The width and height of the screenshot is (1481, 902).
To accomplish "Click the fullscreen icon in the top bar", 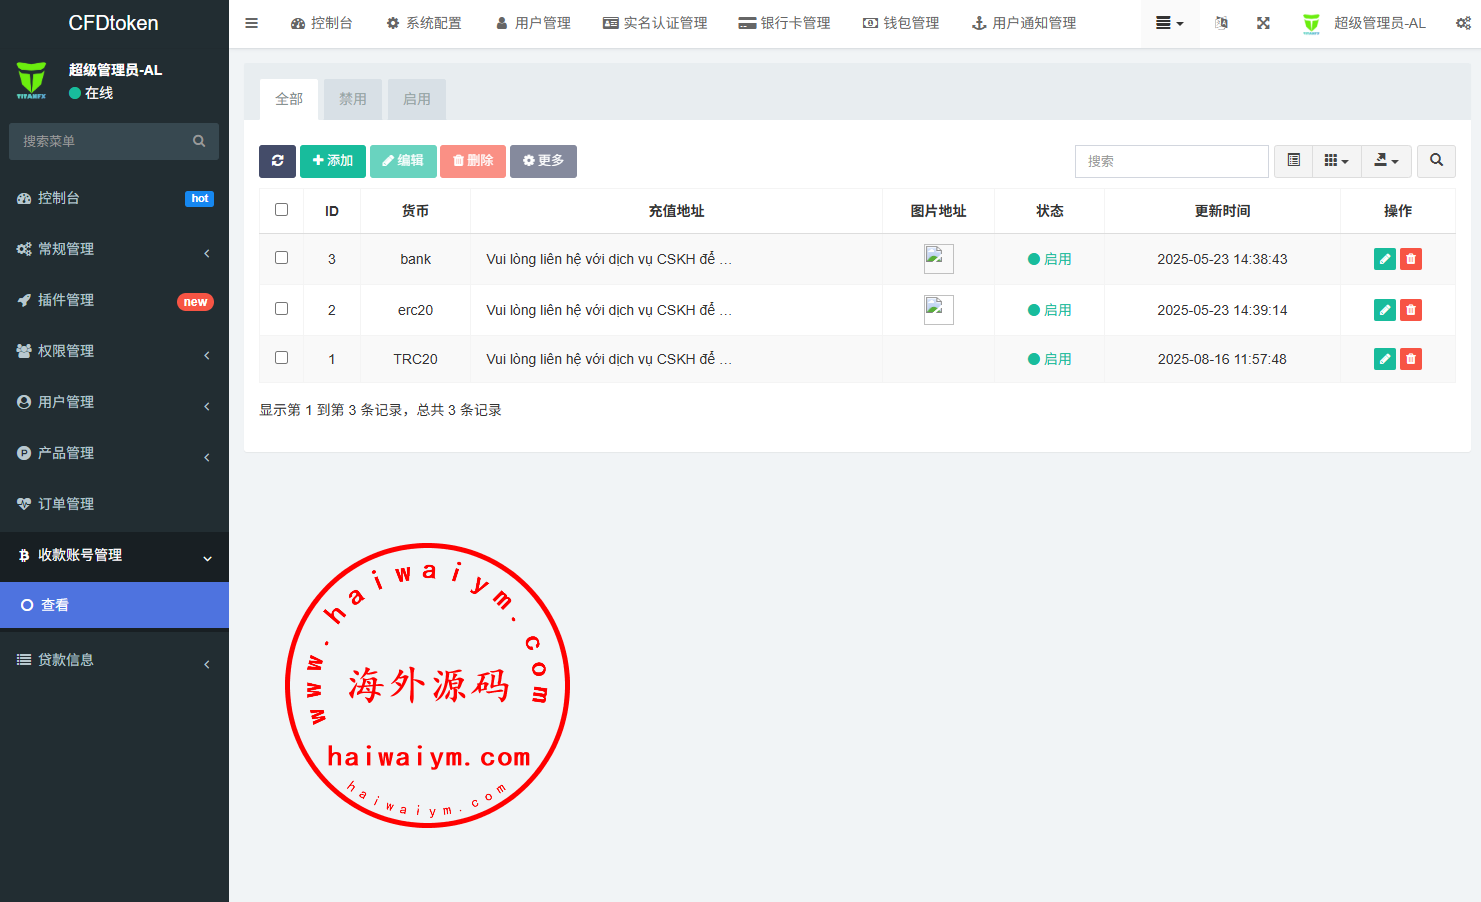I will click(x=1263, y=23).
